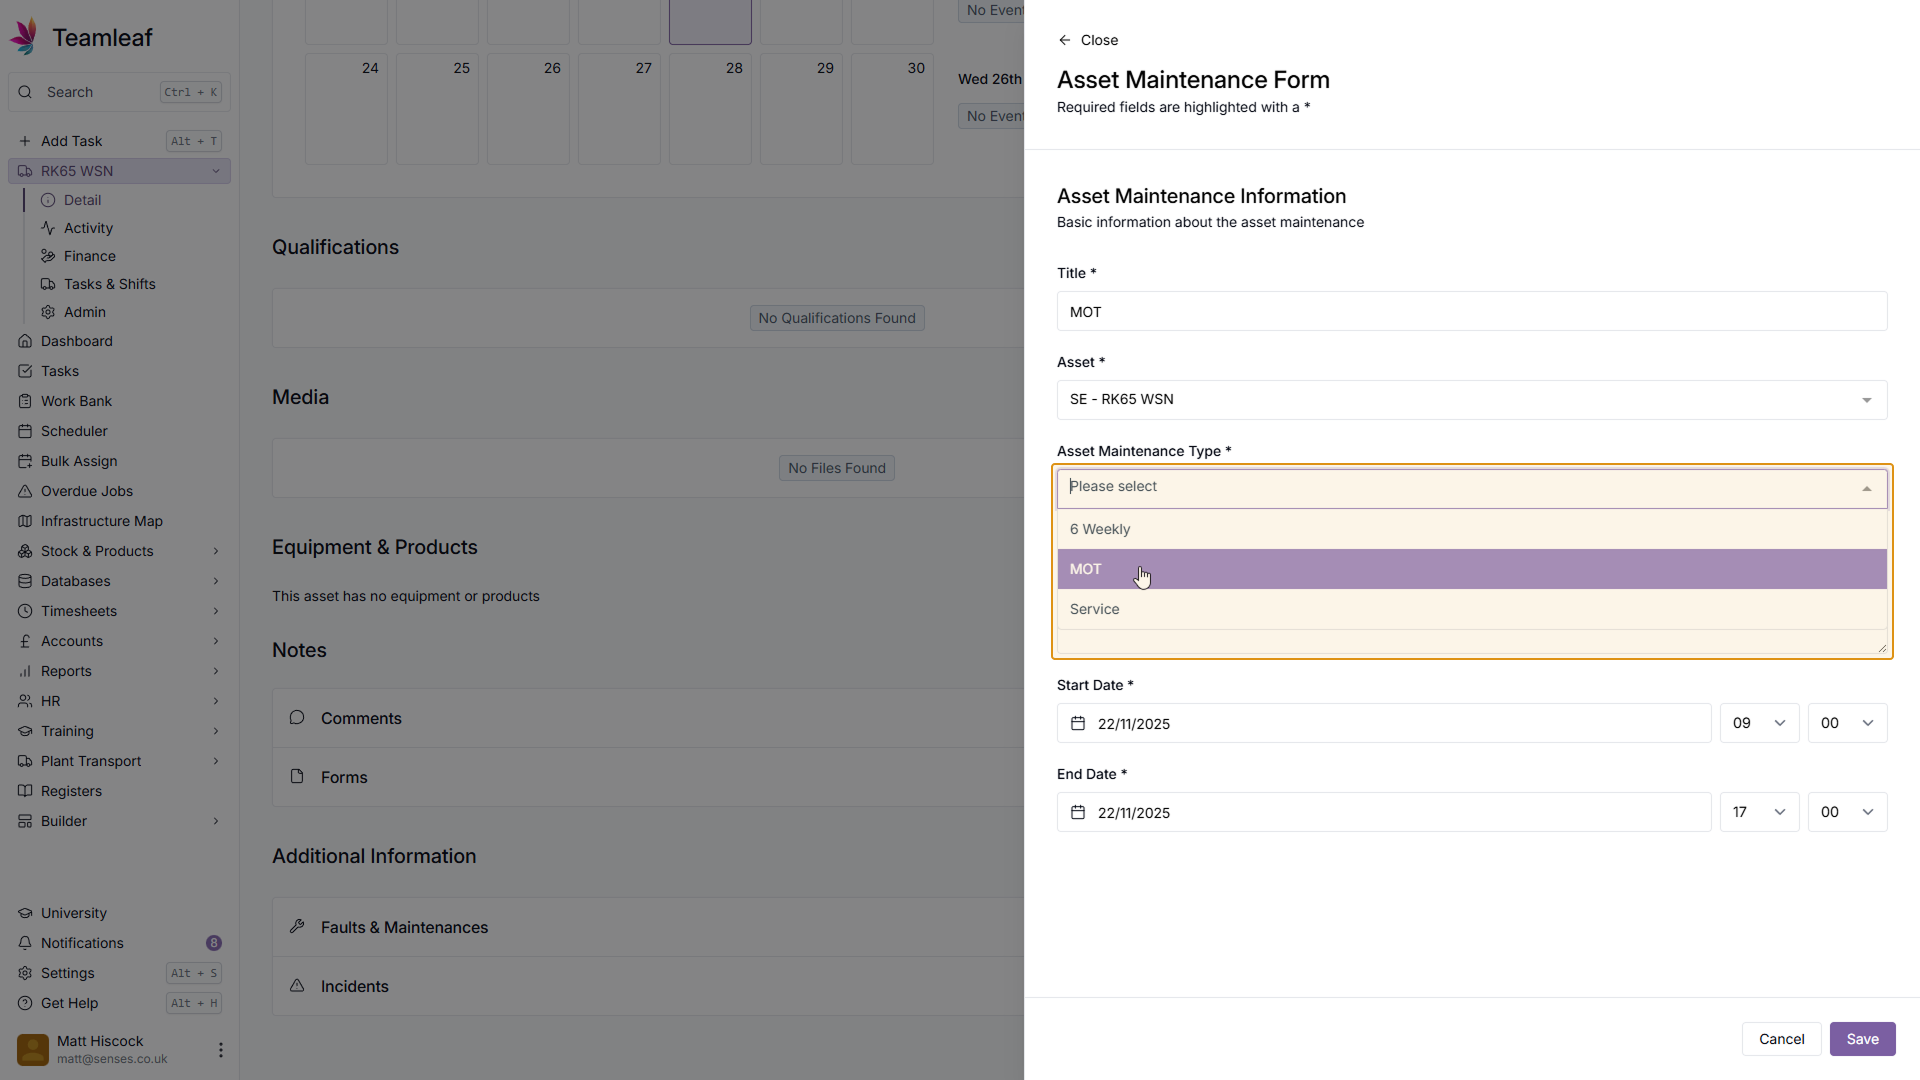Click the three-dot menu beside Matt Hiscock
This screenshot has height=1080, width=1920.
[220, 1049]
